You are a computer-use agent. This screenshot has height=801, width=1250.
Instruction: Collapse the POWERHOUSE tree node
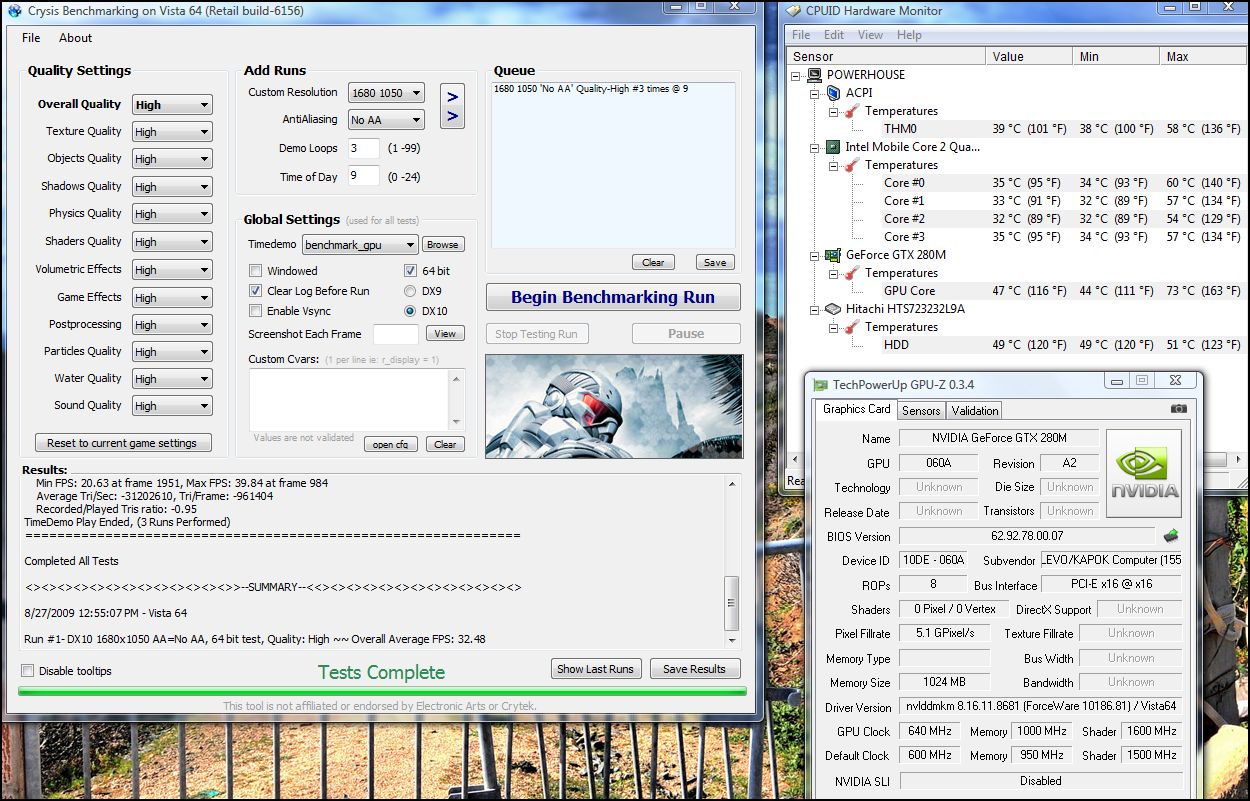[x=796, y=75]
